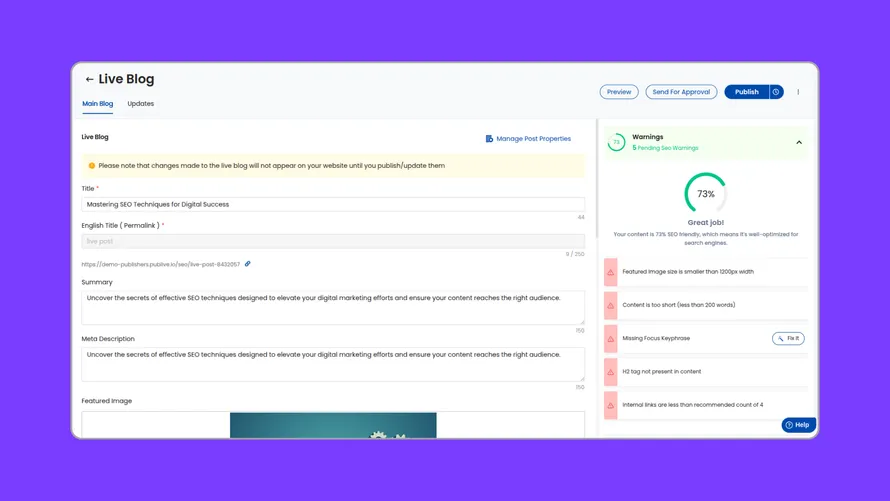The height and width of the screenshot is (501, 890).
Task: Click Fix It for Missing Focus Keyphrase
Action: coord(788,339)
